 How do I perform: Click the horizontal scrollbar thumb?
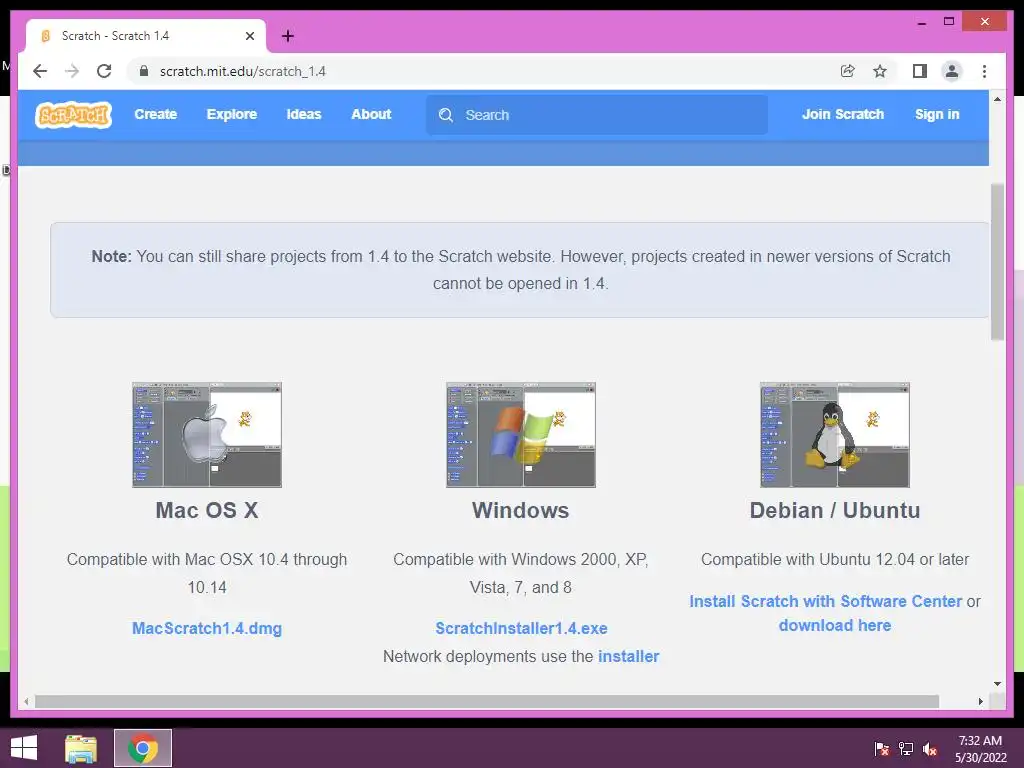click(487, 701)
